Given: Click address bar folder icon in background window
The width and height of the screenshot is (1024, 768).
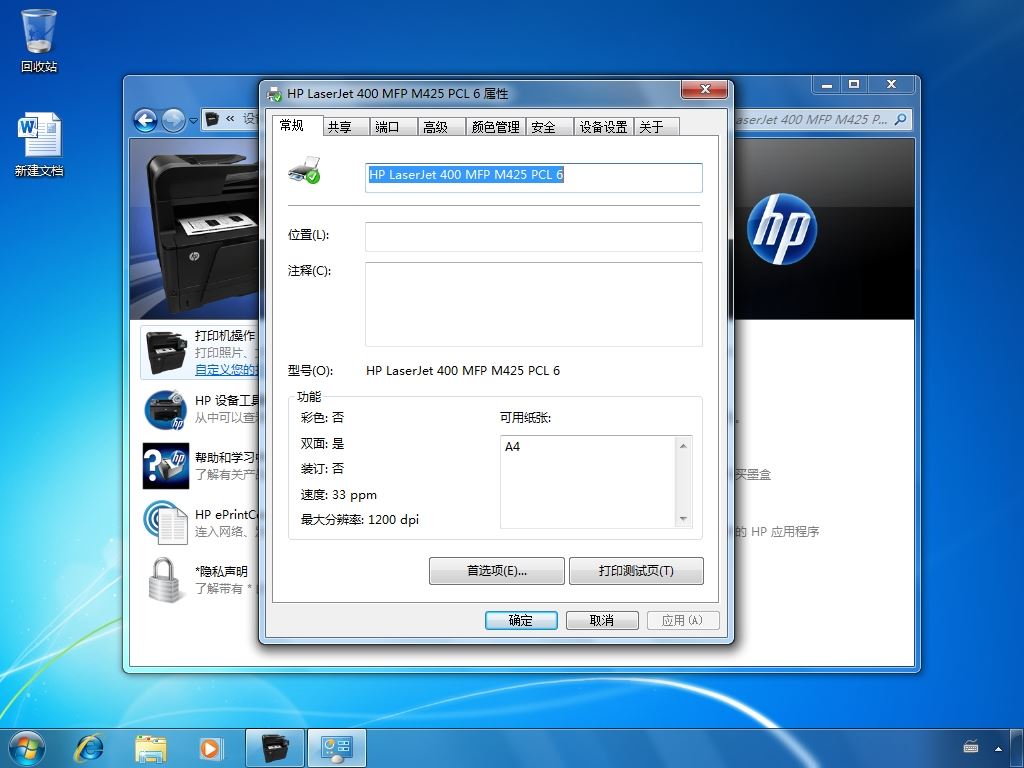Looking at the screenshot, I should (x=212, y=120).
